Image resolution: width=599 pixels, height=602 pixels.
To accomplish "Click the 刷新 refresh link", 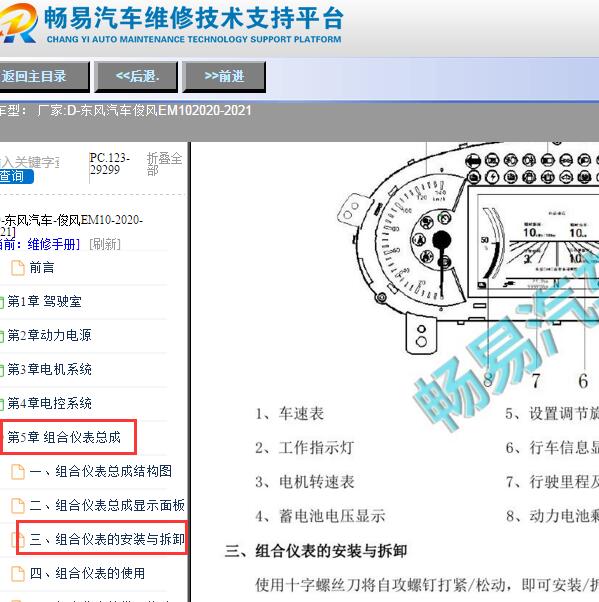I will [x=105, y=244].
